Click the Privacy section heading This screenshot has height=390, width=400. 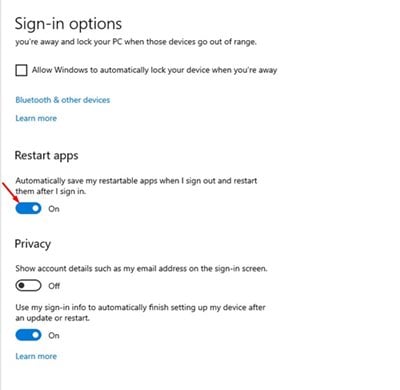click(33, 244)
